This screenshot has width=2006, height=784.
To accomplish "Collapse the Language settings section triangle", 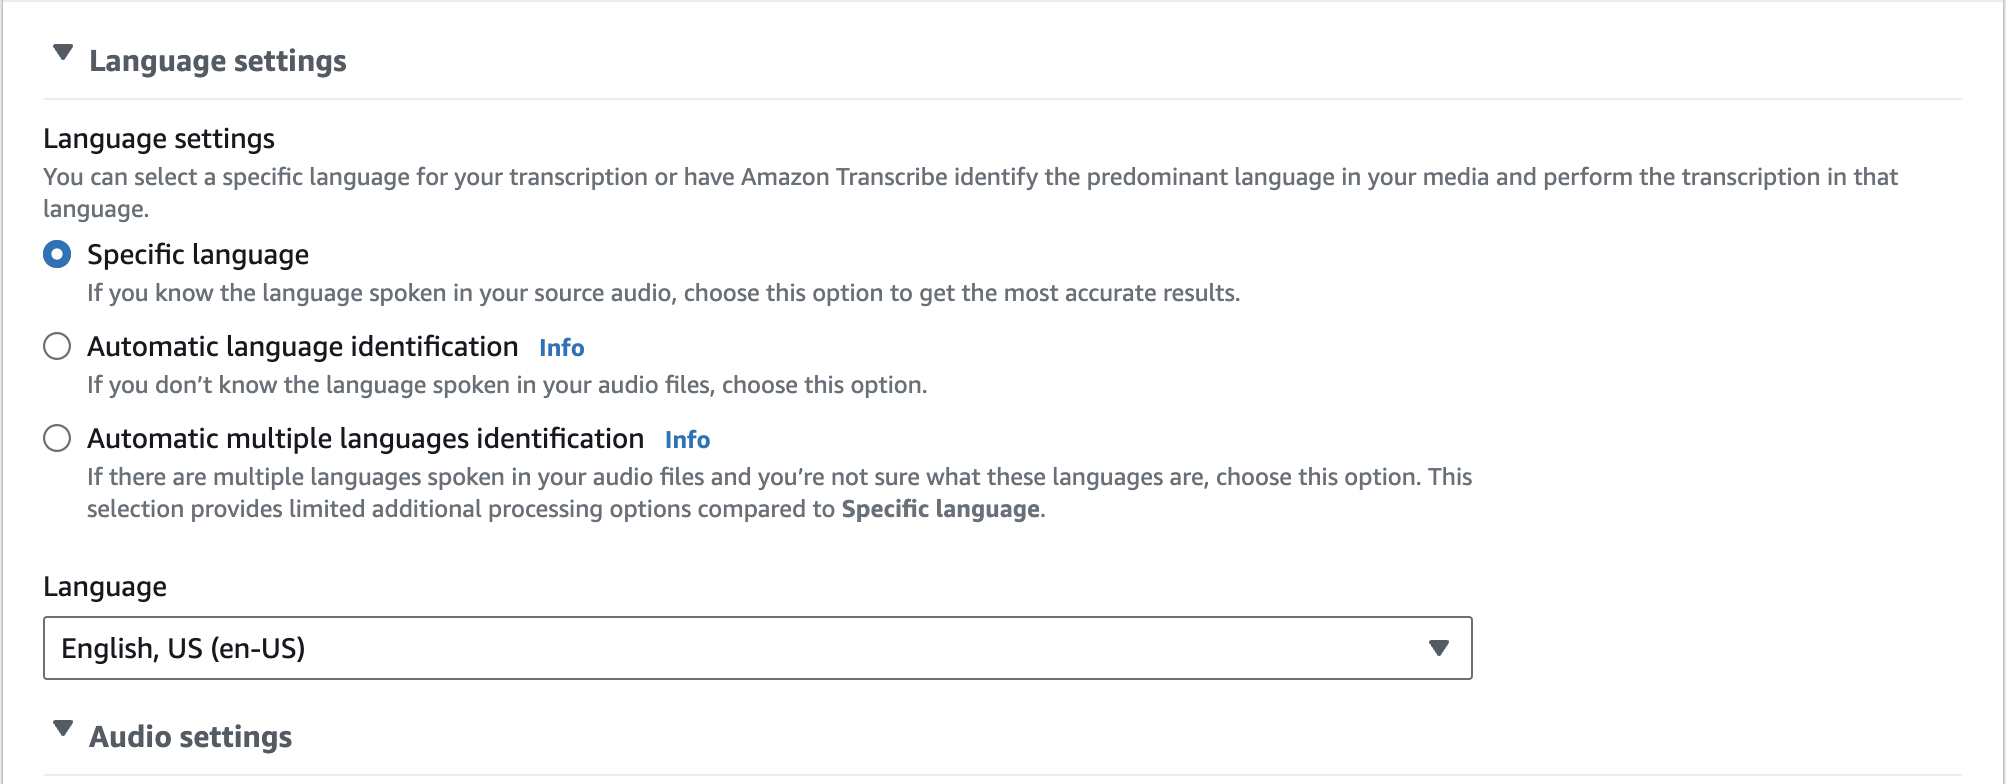I will [63, 53].
